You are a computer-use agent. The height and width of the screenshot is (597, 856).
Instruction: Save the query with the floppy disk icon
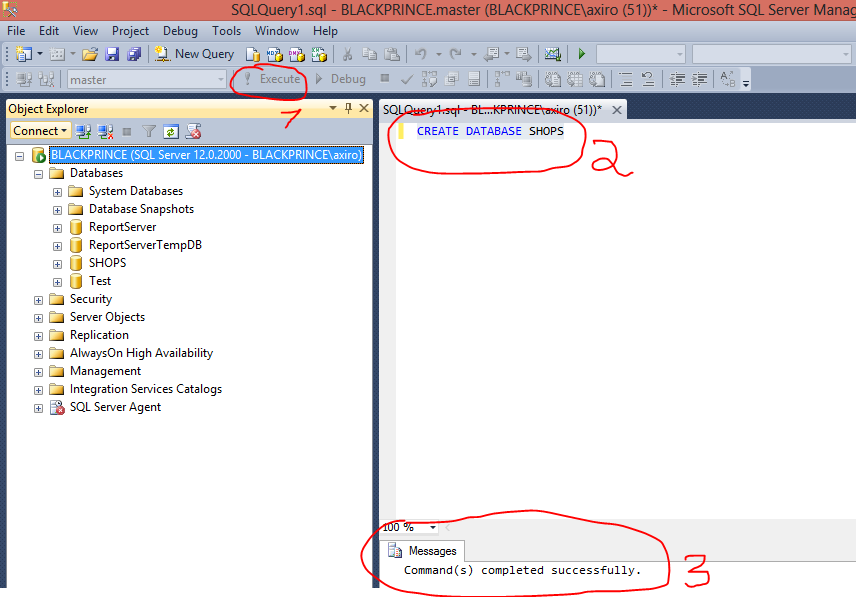[112, 54]
